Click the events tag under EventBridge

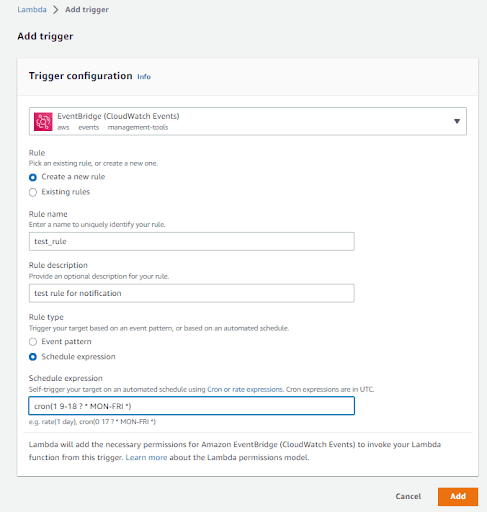coord(89,128)
